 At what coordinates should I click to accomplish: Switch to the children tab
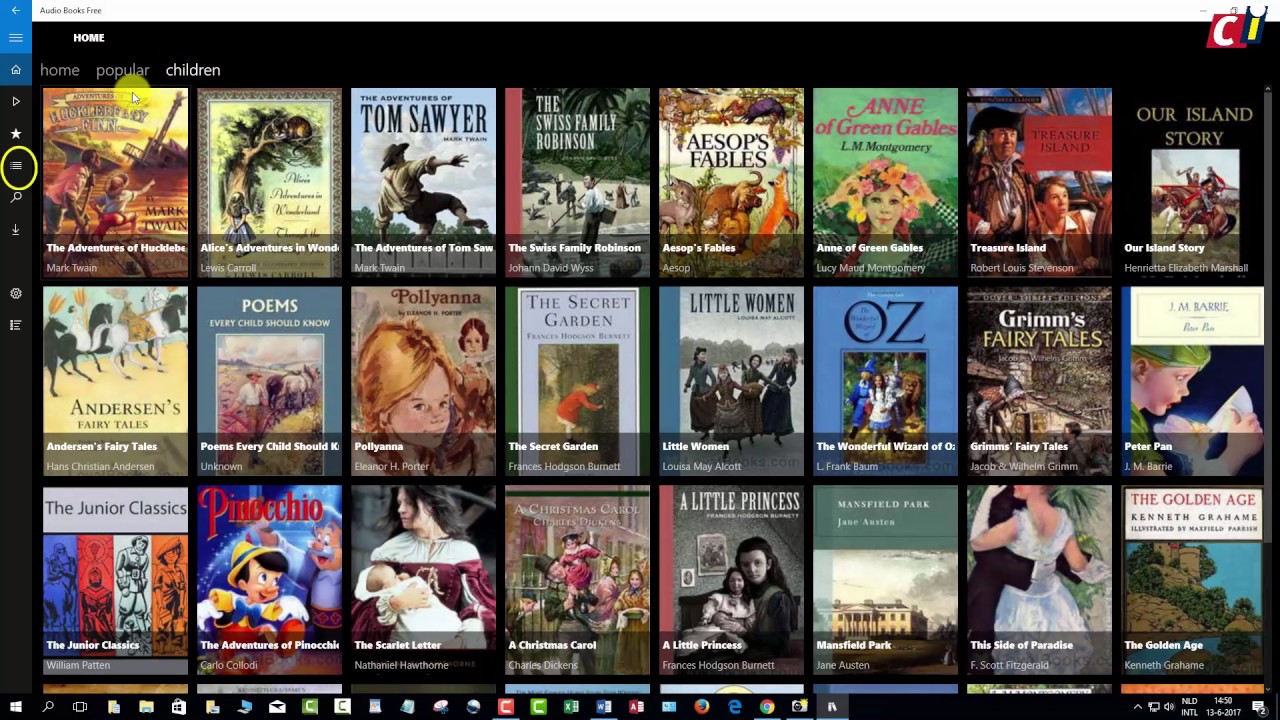pyautogui.click(x=193, y=70)
